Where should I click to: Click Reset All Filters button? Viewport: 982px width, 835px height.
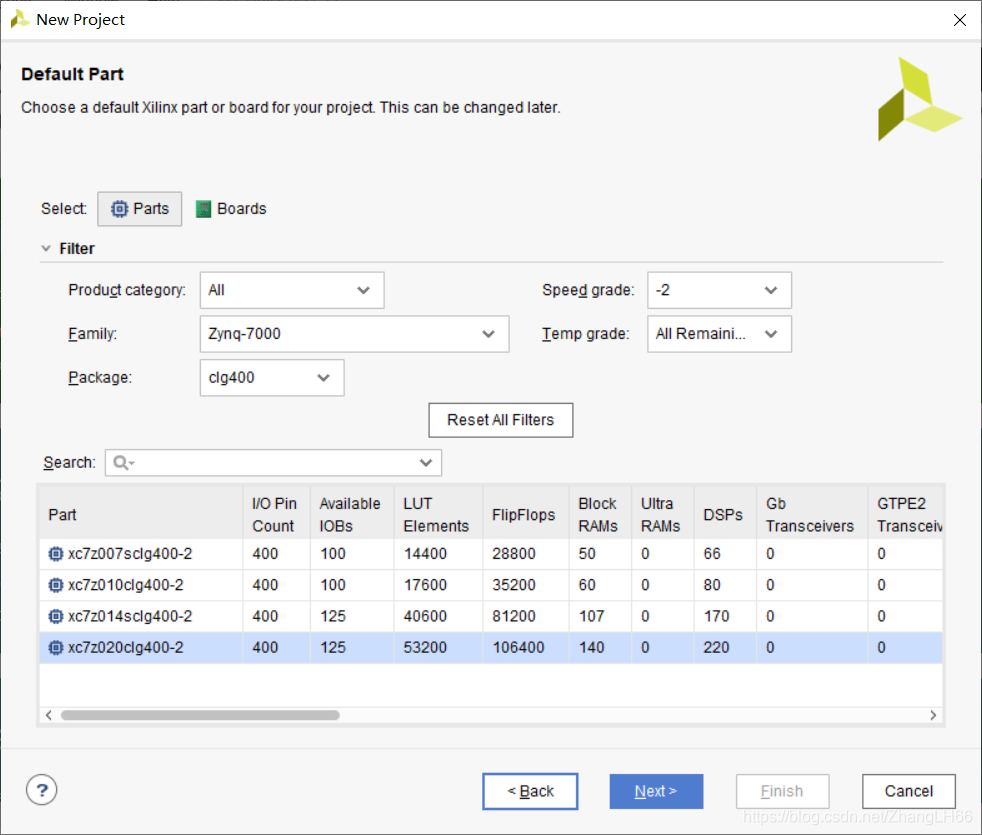tap(500, 420)
